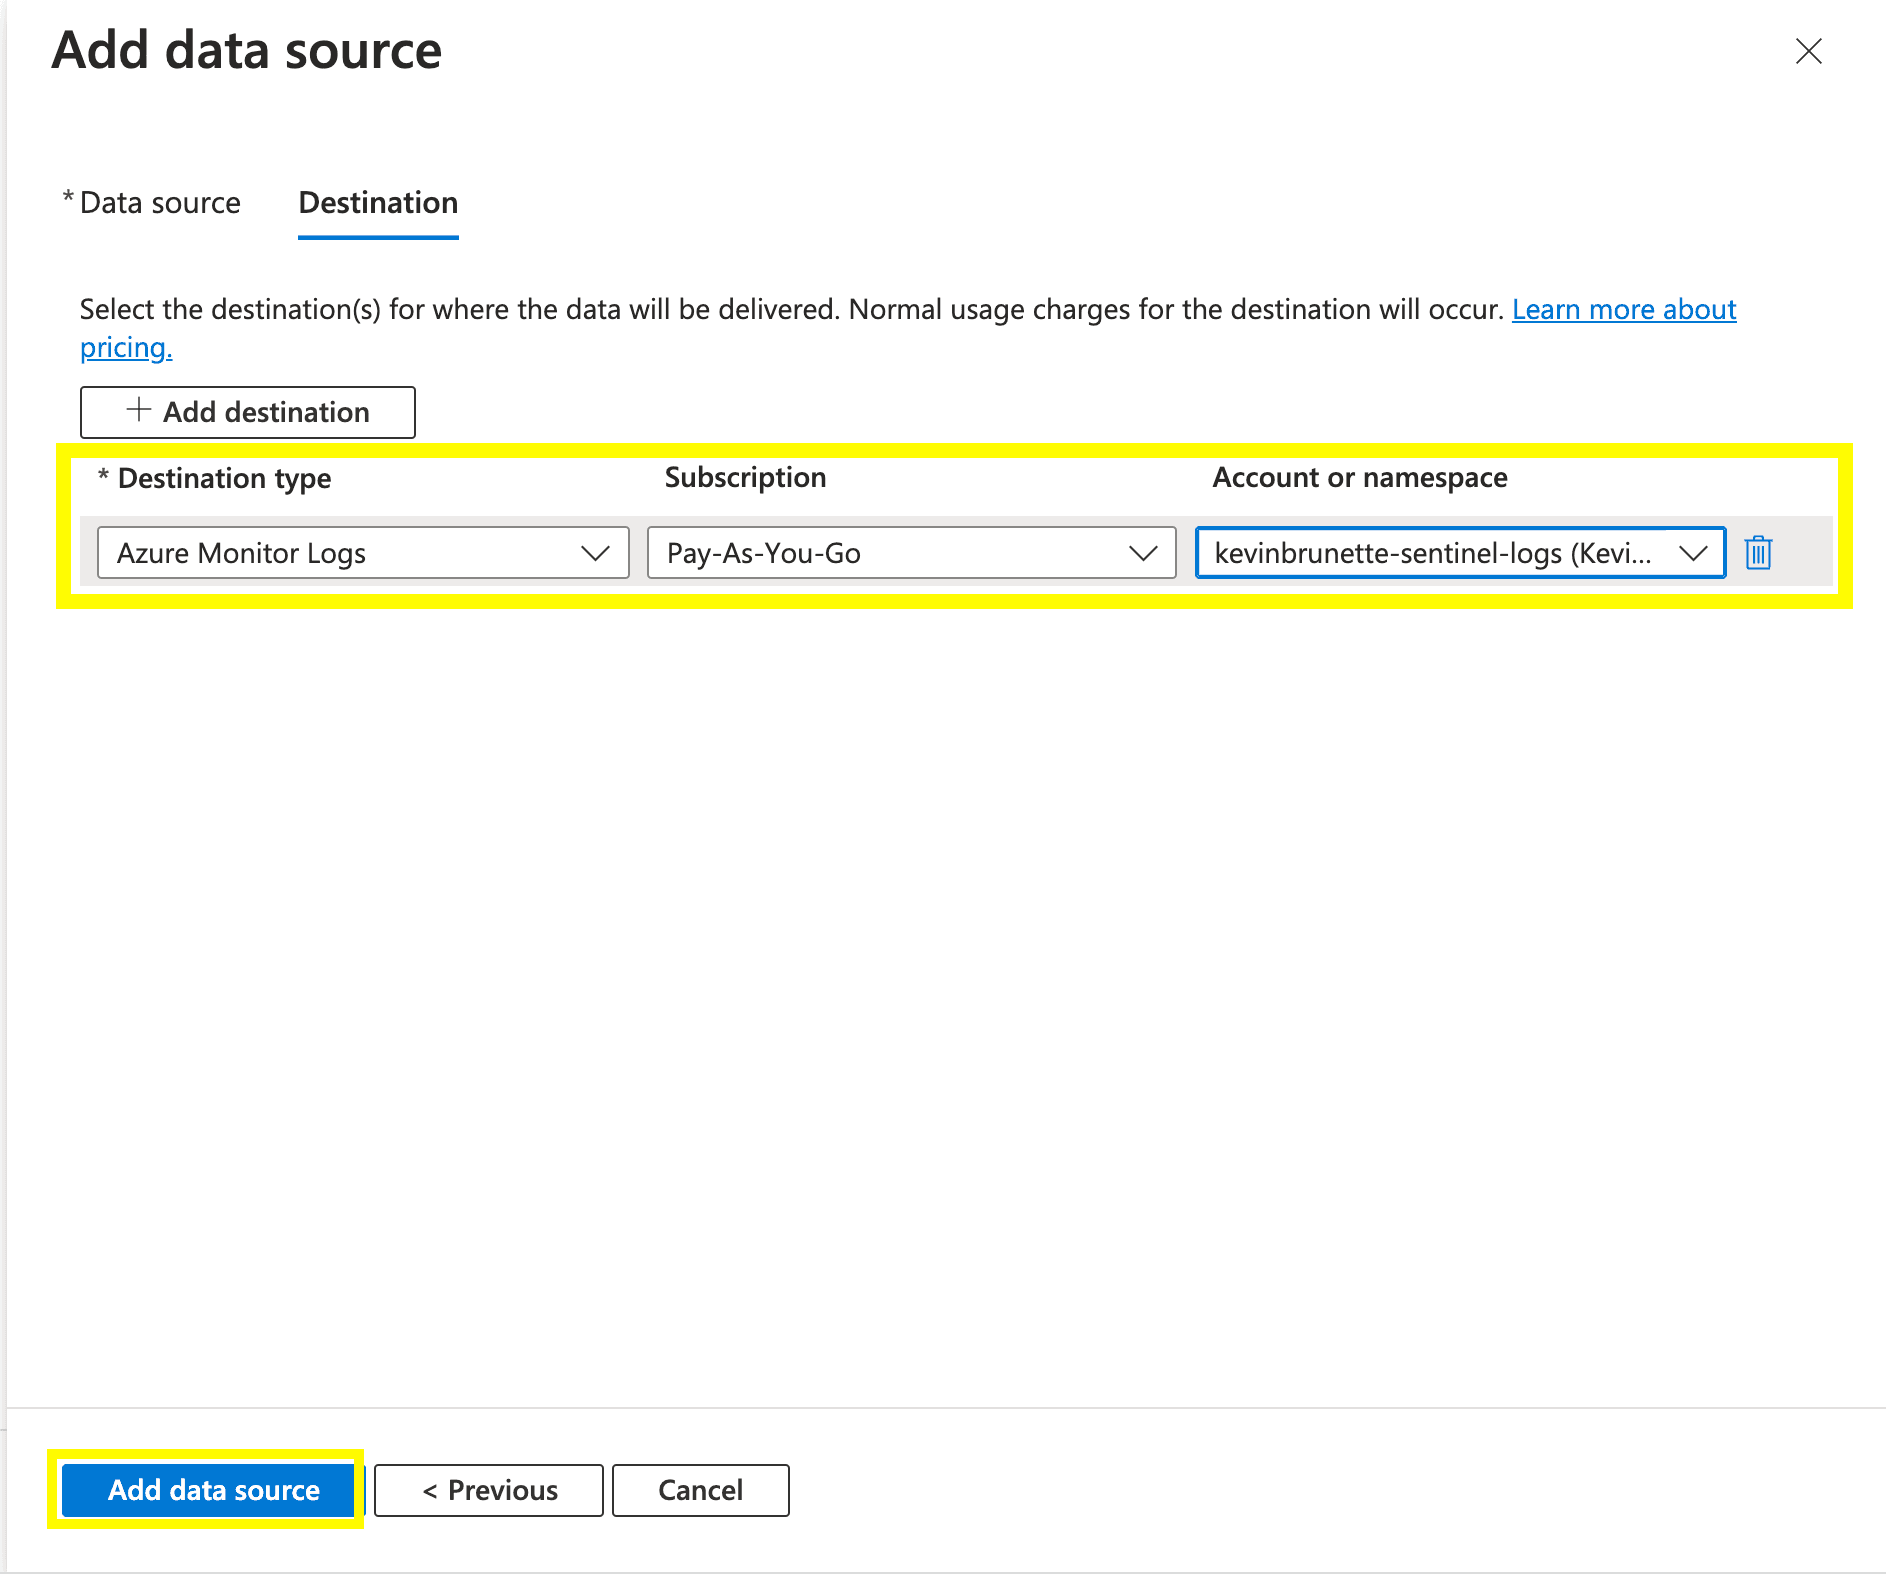Screen dimensions: 1886x1574
Task: Open the kevinbrunette-sentinel-logs workspace dropdown
Action: [1434, 553]
